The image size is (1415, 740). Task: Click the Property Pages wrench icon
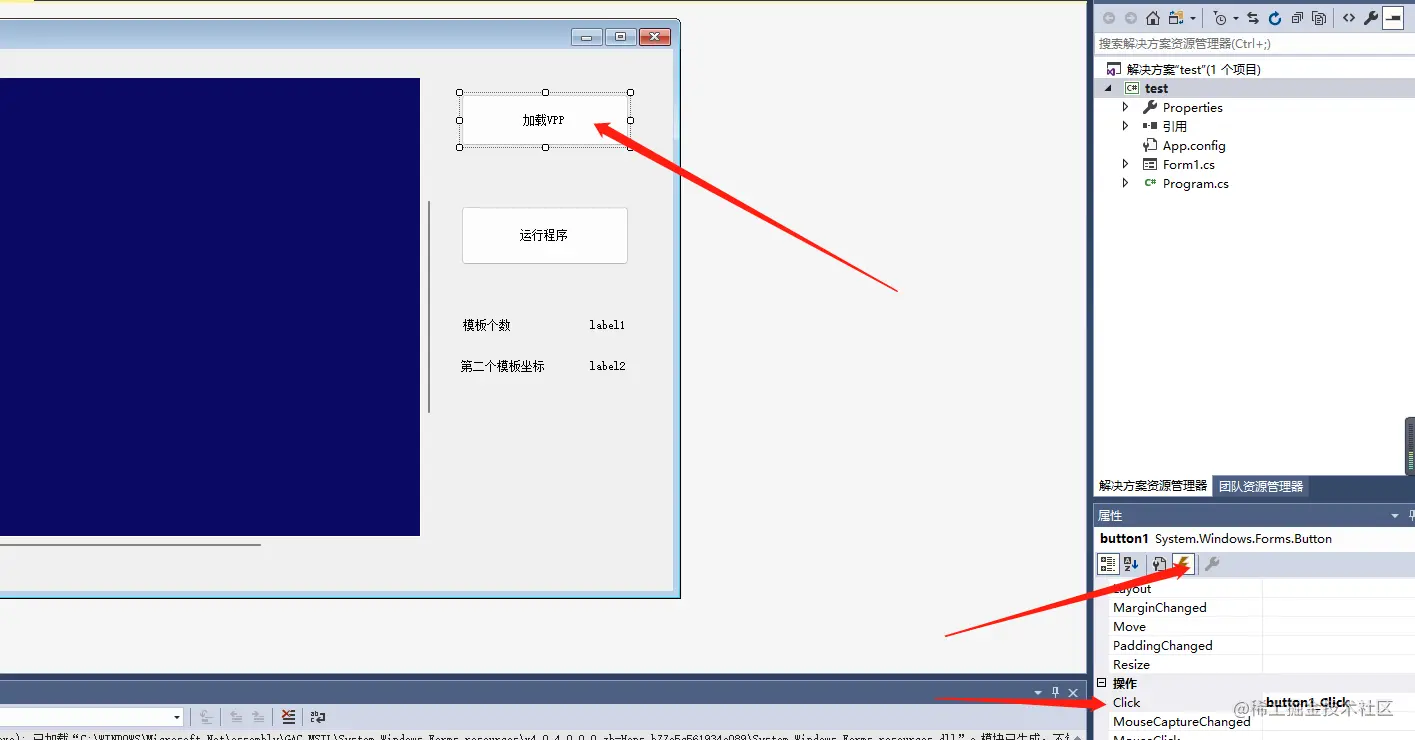pyautogui.click(x=1211, y=565)
